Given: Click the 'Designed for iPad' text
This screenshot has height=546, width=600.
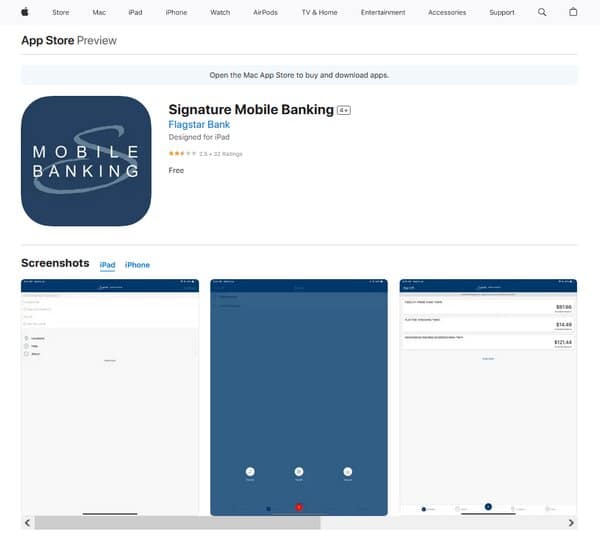Looking at the screenshot, I should [x=199, y=137].
